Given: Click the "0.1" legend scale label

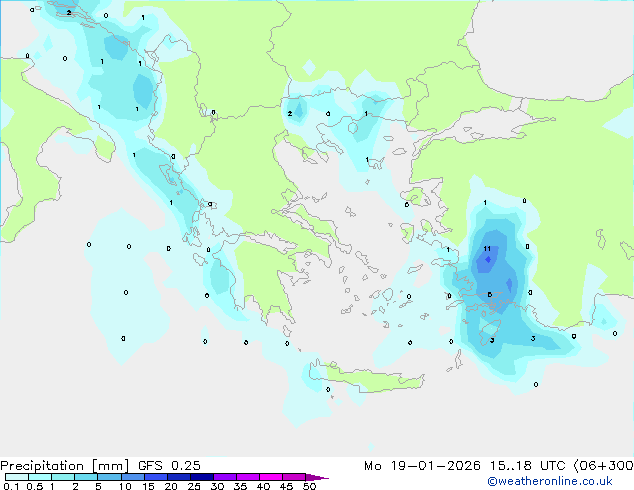Looking at the screenshot, I should [11, 486].
